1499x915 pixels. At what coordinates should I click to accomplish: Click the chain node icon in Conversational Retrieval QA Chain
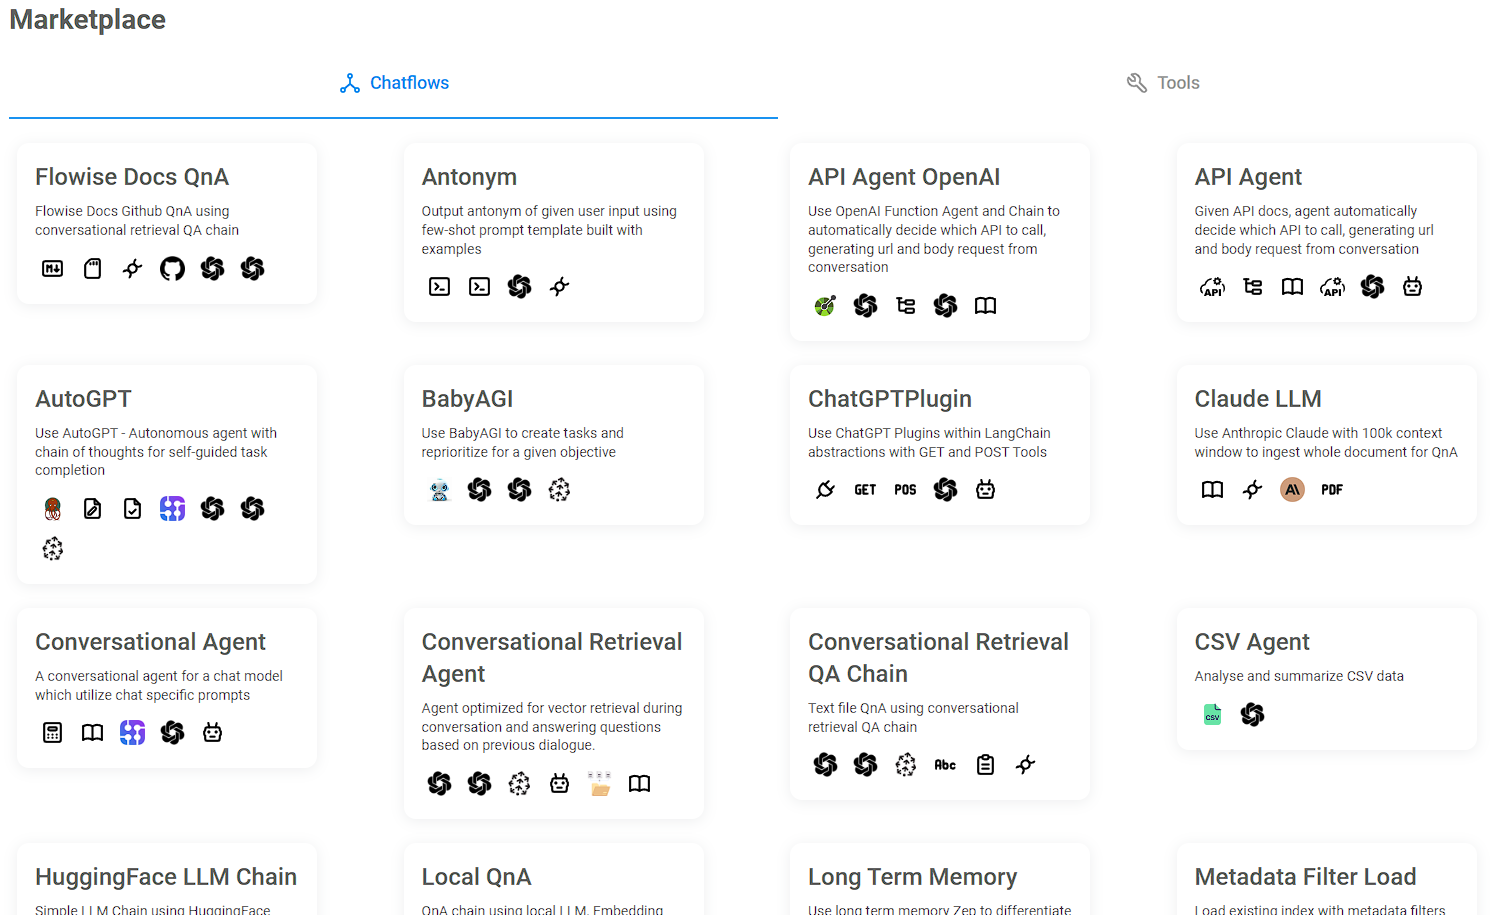1026,765
